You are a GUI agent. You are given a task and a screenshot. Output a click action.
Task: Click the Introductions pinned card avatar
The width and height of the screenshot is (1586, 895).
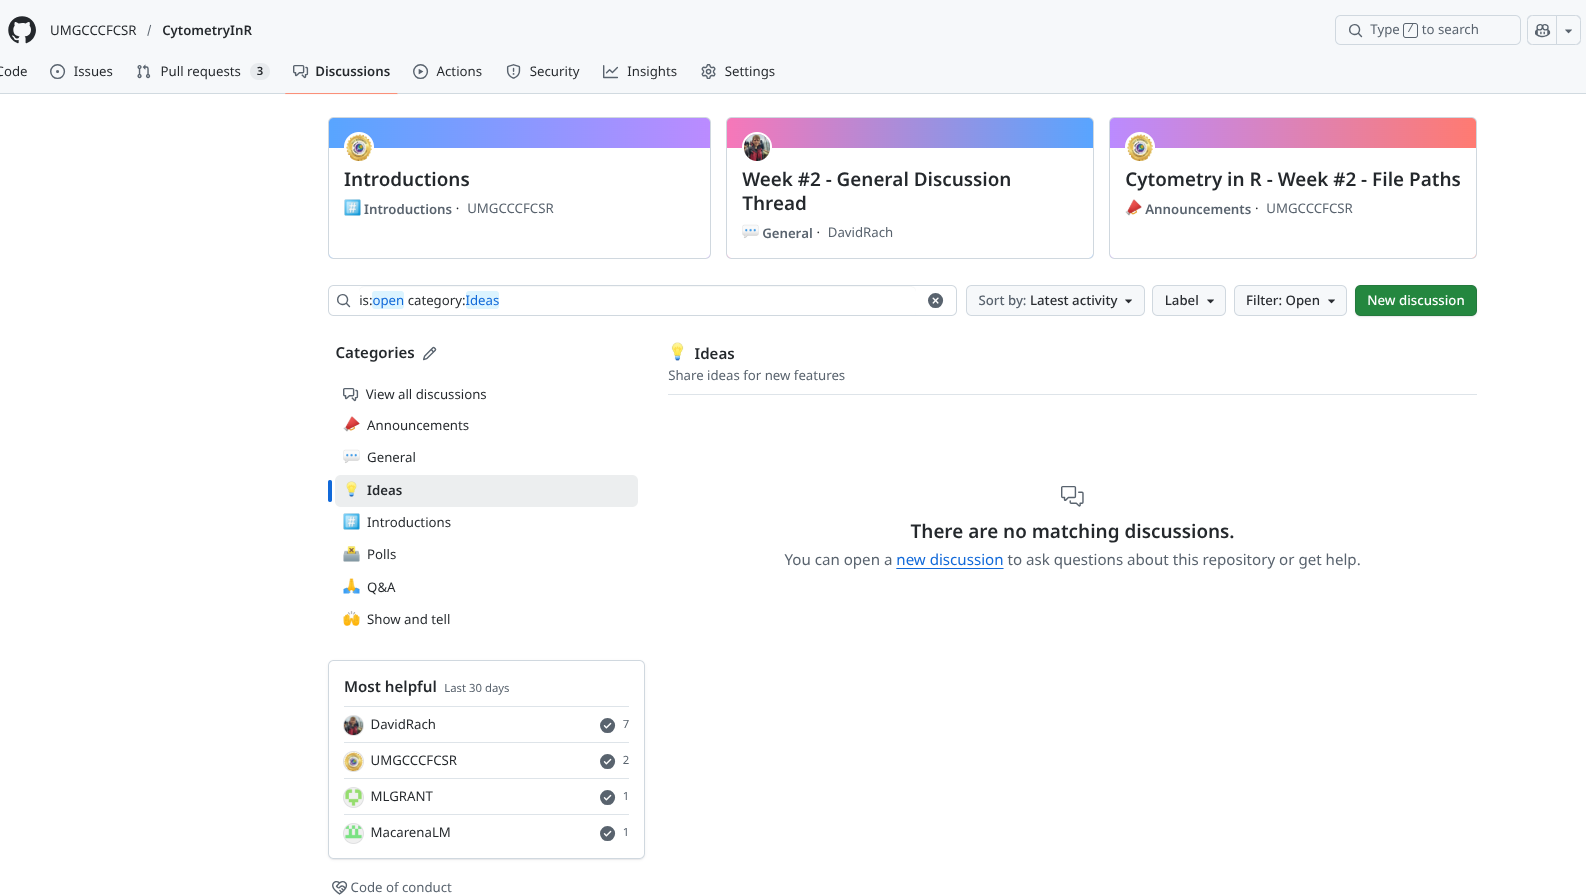359,147
